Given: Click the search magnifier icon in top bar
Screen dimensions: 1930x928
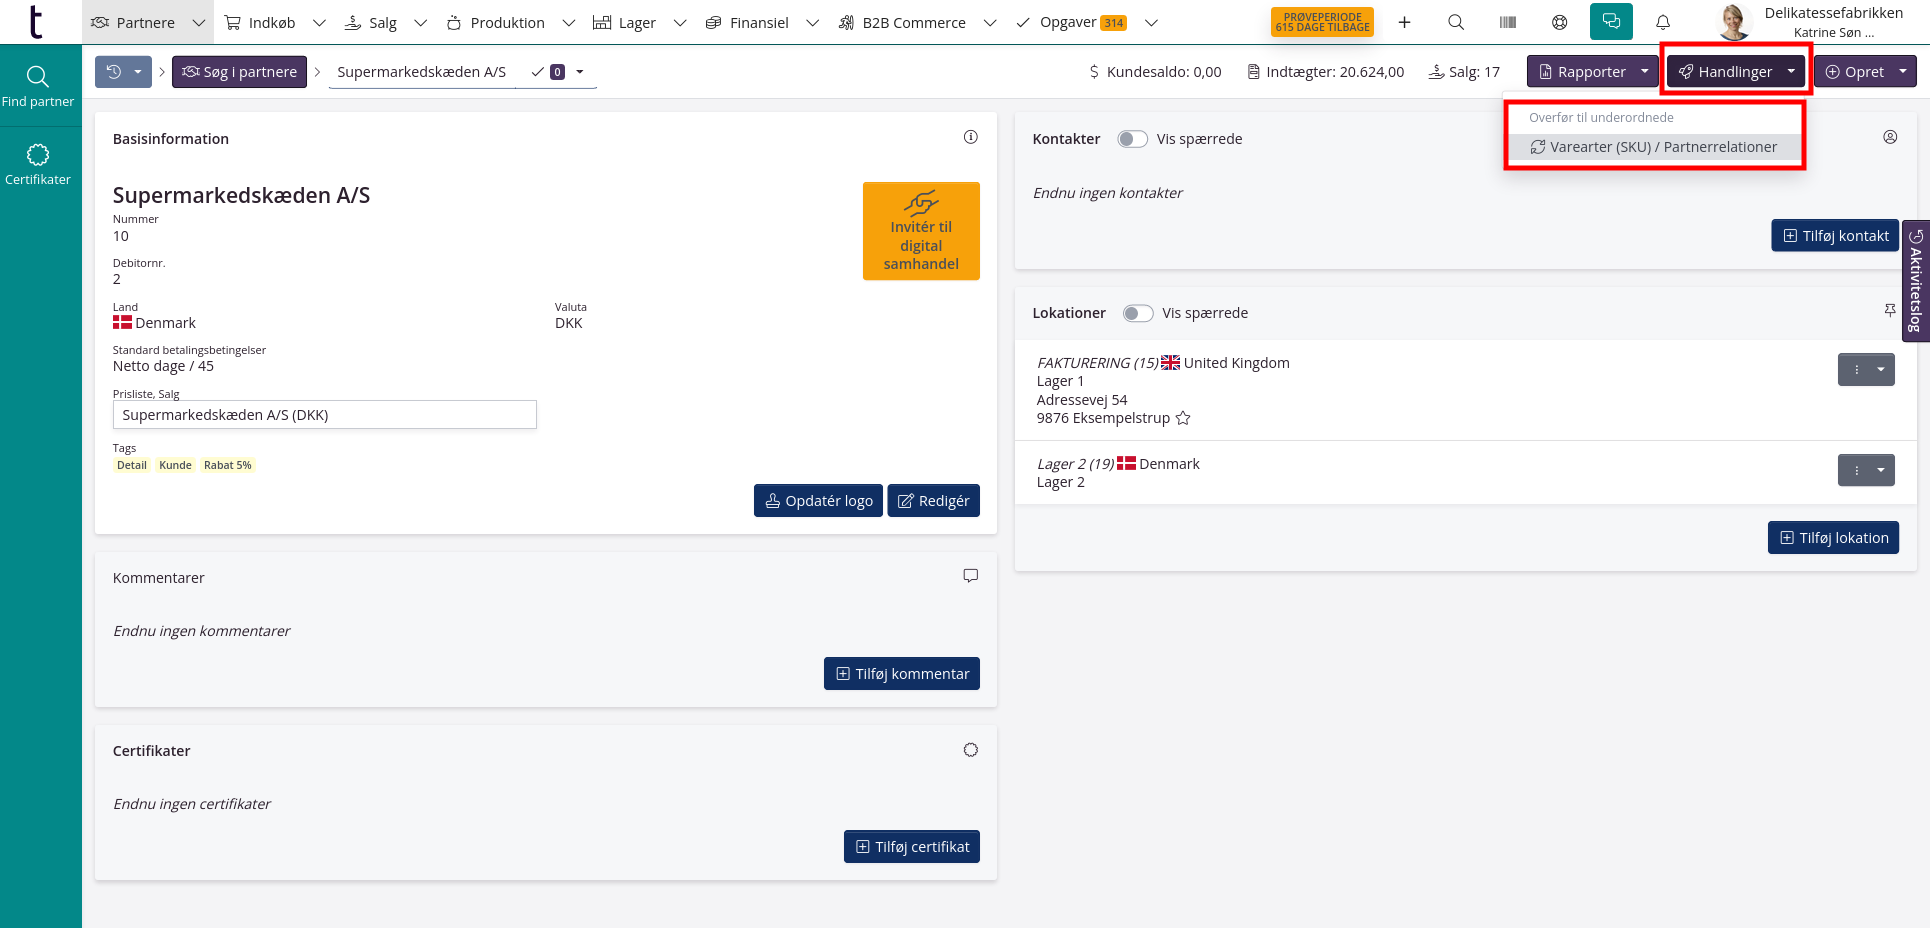Looking at the screenshot, I should 1456,22.
